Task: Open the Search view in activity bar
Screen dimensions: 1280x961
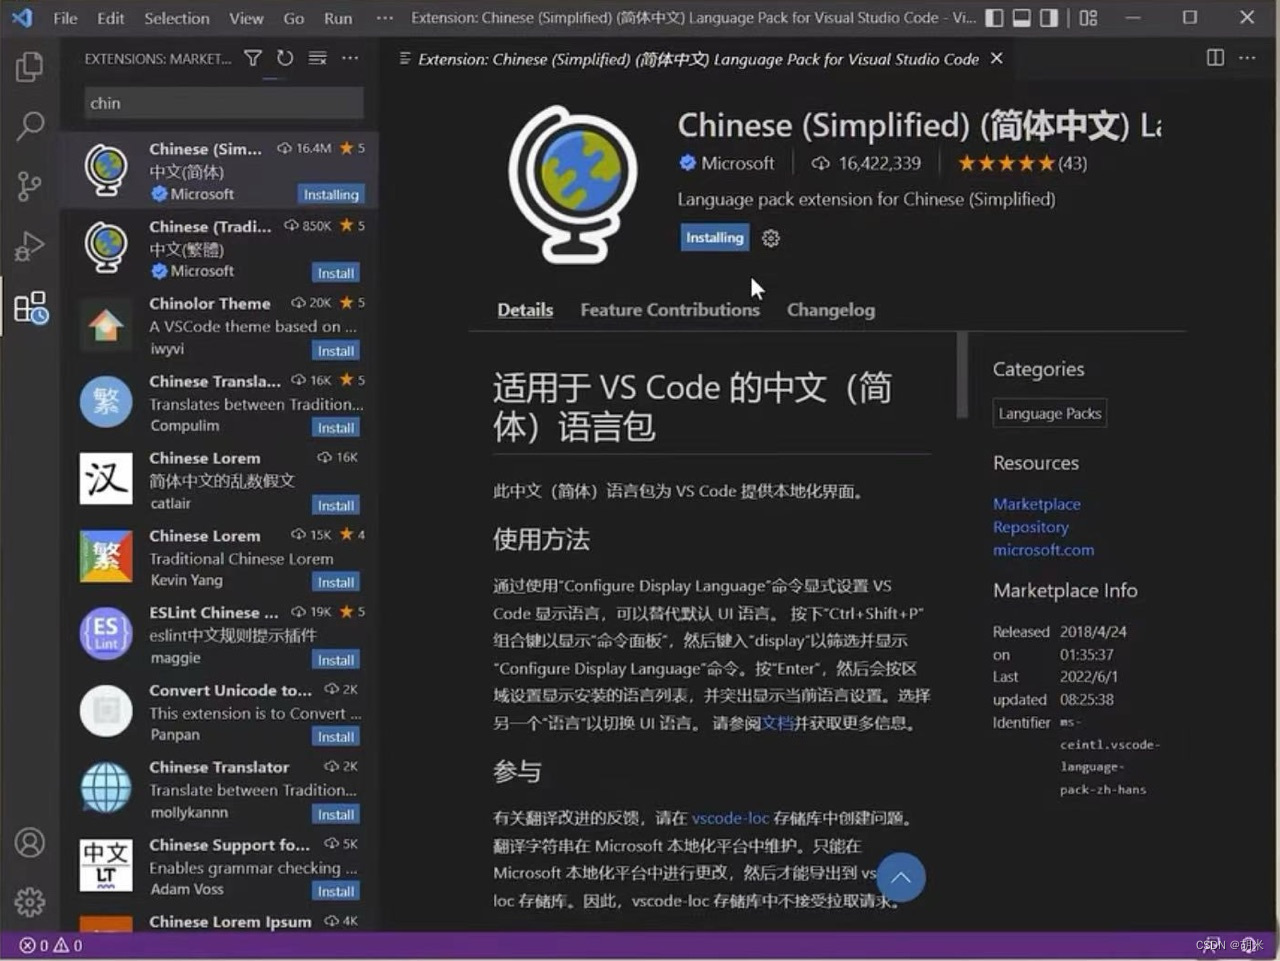Action: click(x=30, y=126)
